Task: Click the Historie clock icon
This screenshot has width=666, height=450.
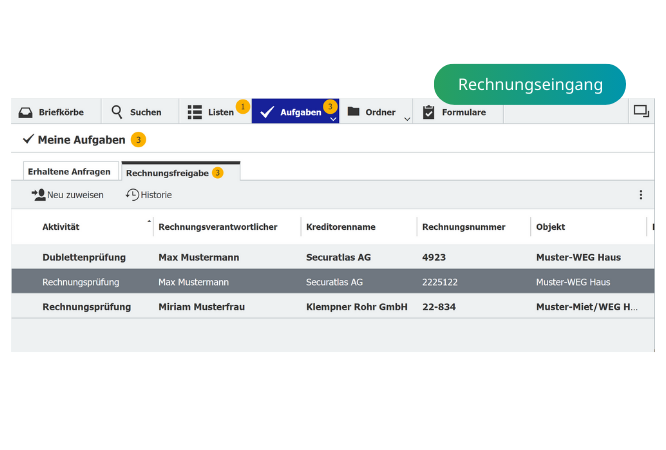Action: point(133,195)
